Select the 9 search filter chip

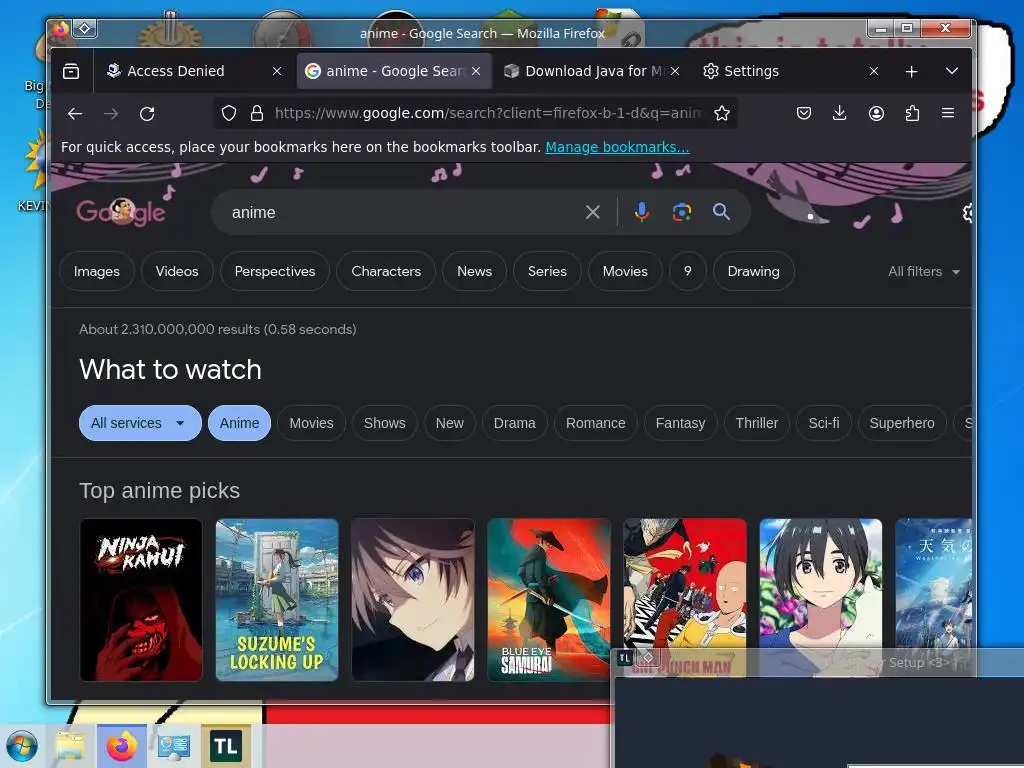coord(688,271)
